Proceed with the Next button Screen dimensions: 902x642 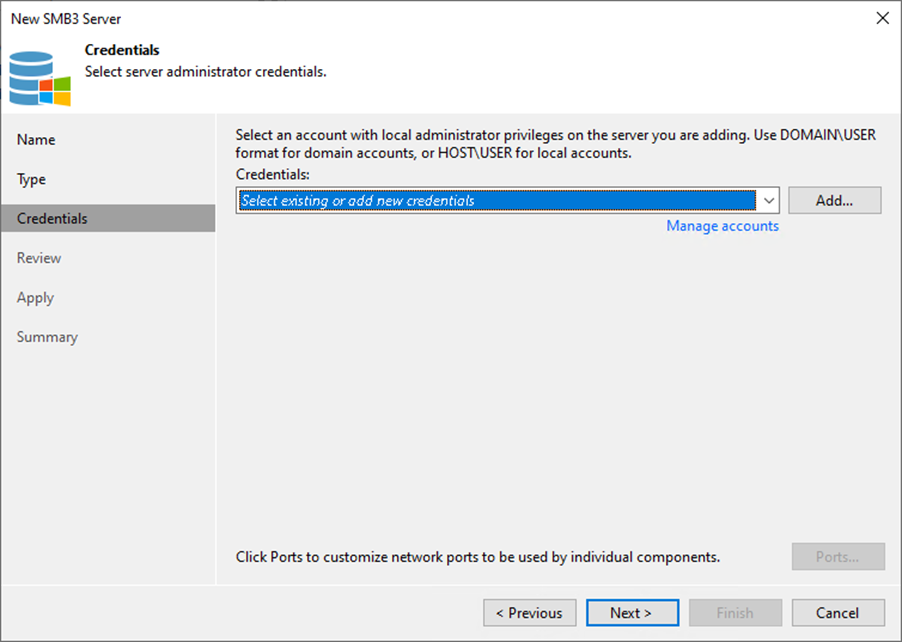point(632,613)
